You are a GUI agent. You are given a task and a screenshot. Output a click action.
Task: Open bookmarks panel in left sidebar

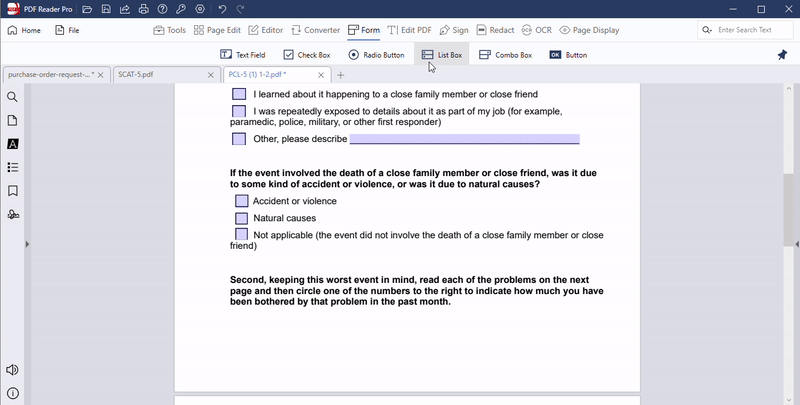pos(13,191)
